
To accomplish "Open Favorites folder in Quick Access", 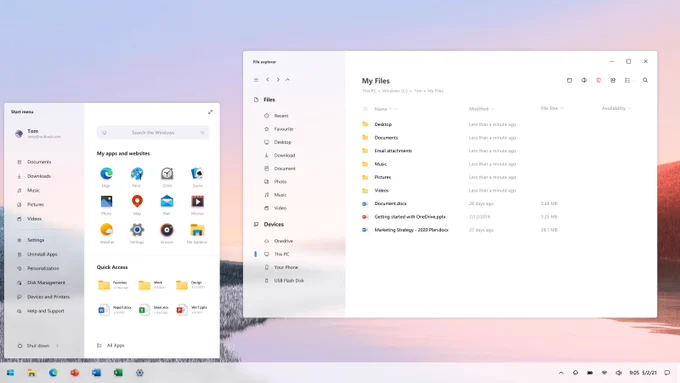I will point(113,285).
